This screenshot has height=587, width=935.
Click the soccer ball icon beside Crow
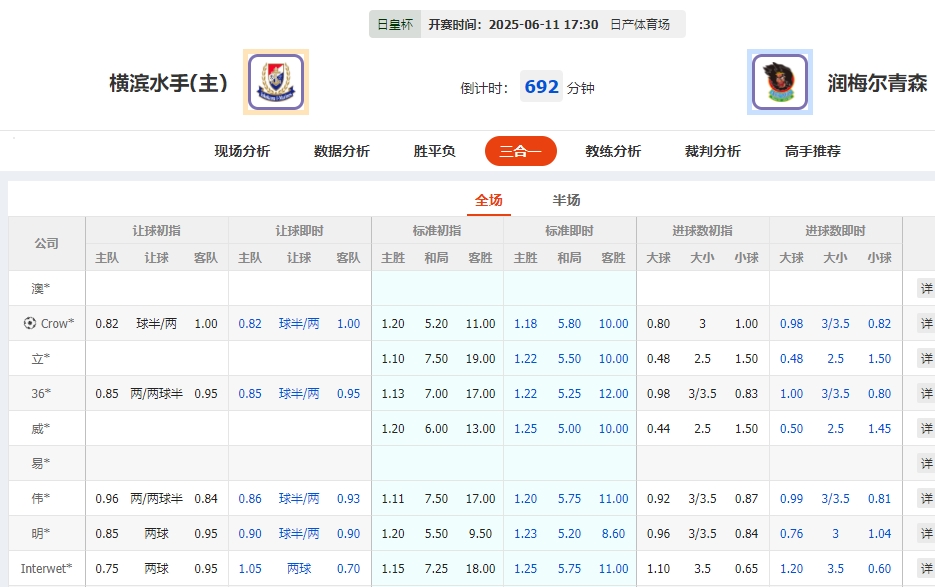30,323
